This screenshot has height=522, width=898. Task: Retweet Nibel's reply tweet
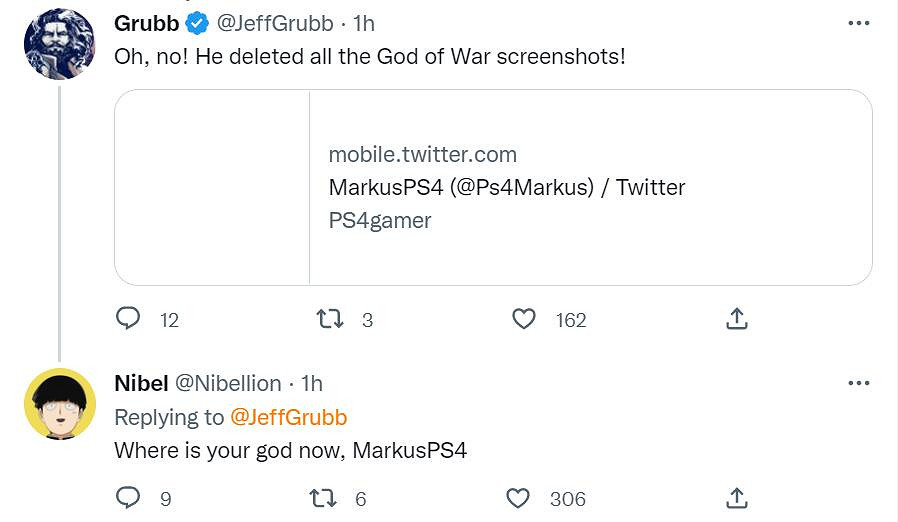[x=323, y=498]
